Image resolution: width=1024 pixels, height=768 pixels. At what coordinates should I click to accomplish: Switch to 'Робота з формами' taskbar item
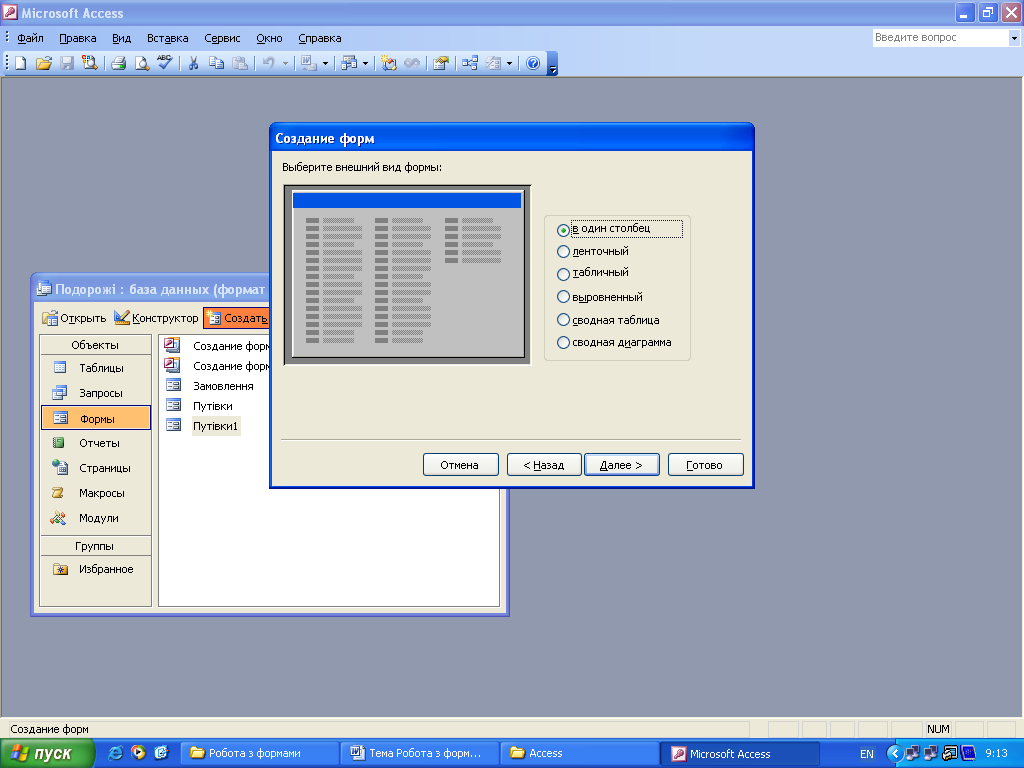259,754
